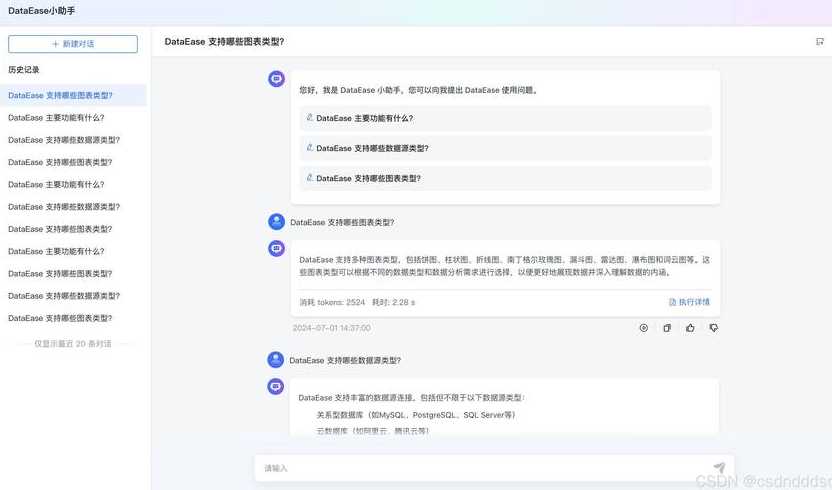Click the 历史记录 heading
Screen dimensions: 832x490
click(23, 70)
